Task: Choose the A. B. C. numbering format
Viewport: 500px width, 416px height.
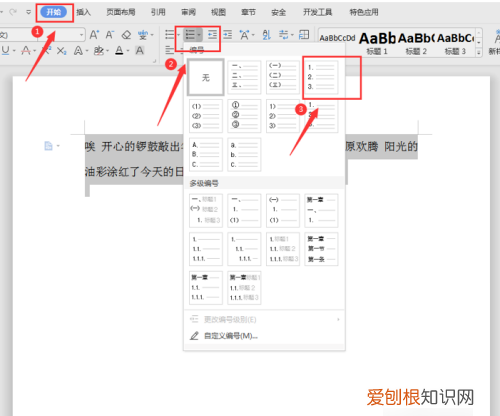Action: [206, 155]
